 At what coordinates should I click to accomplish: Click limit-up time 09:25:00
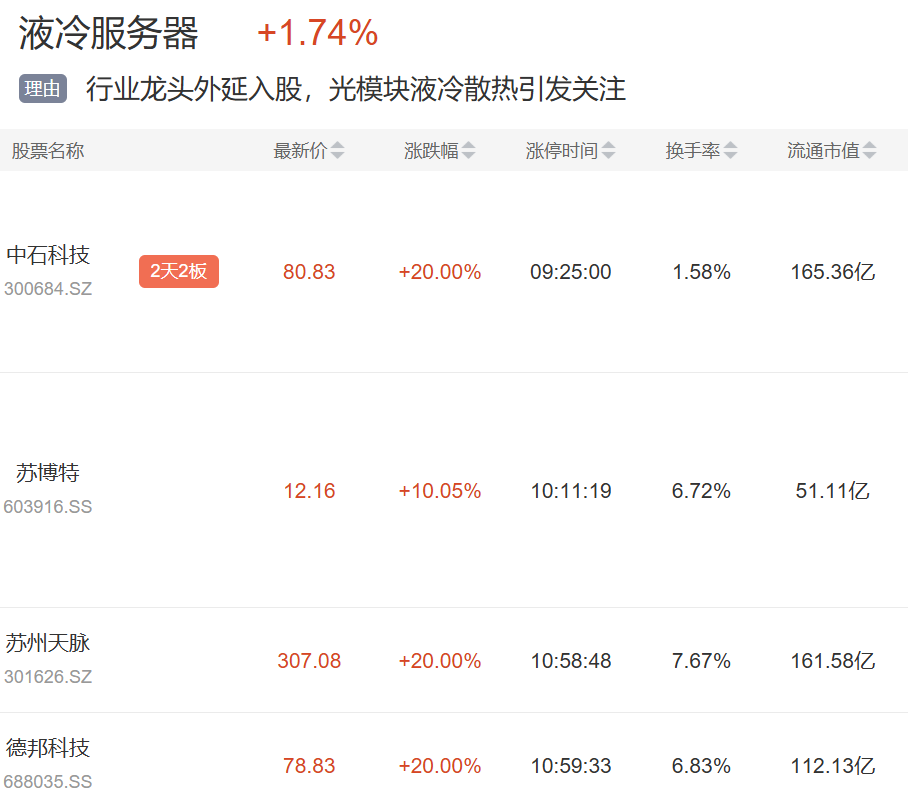pos(571,272)
